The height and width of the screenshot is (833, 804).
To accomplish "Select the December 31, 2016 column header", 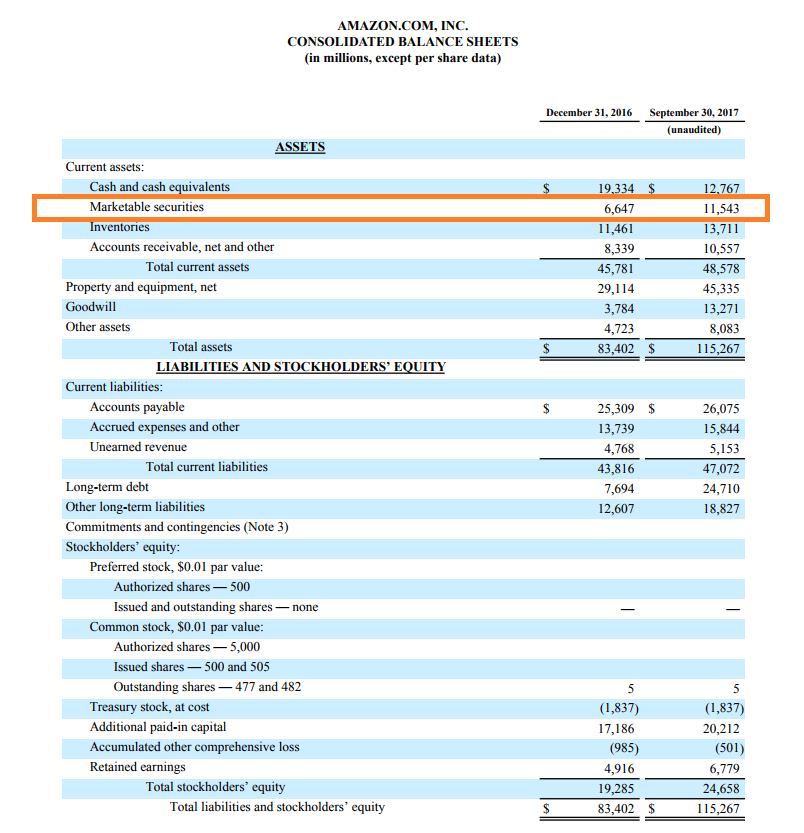I will (589, 113).
